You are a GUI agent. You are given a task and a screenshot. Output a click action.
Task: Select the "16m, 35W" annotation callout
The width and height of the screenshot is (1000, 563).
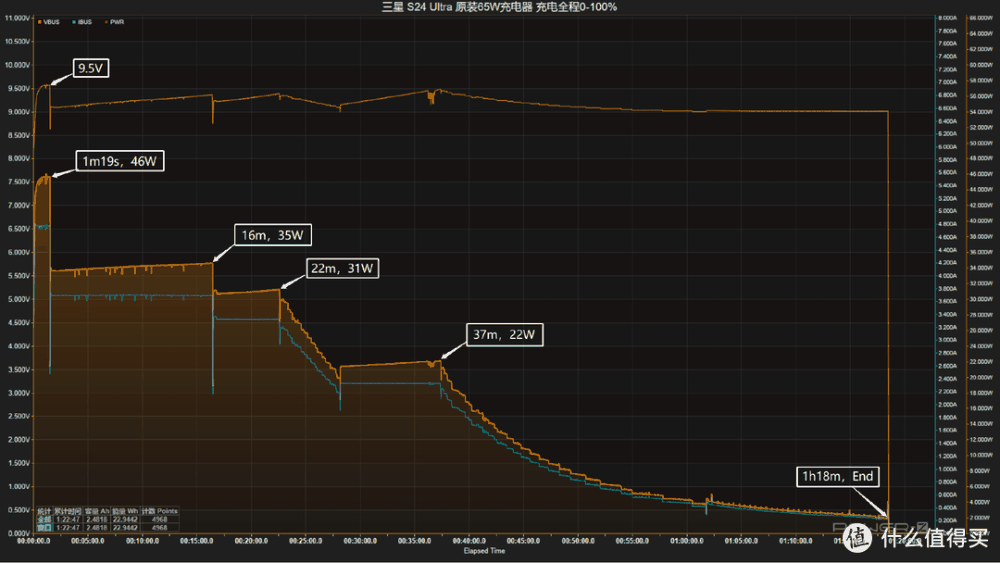coord(273,236)
